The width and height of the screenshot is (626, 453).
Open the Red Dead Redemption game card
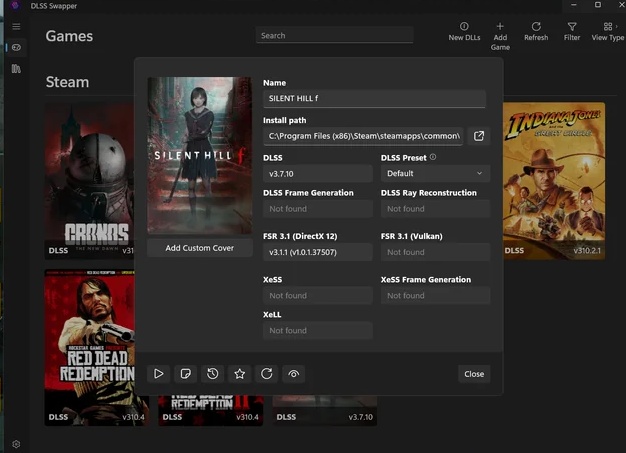[89, 347]
